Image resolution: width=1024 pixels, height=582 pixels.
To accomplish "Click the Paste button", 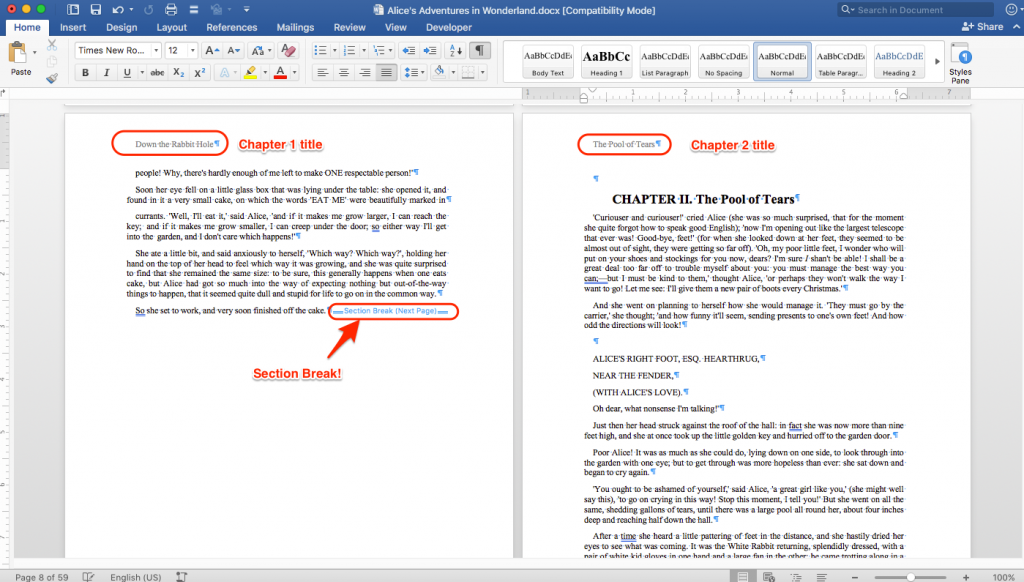I will coord(20,59).
